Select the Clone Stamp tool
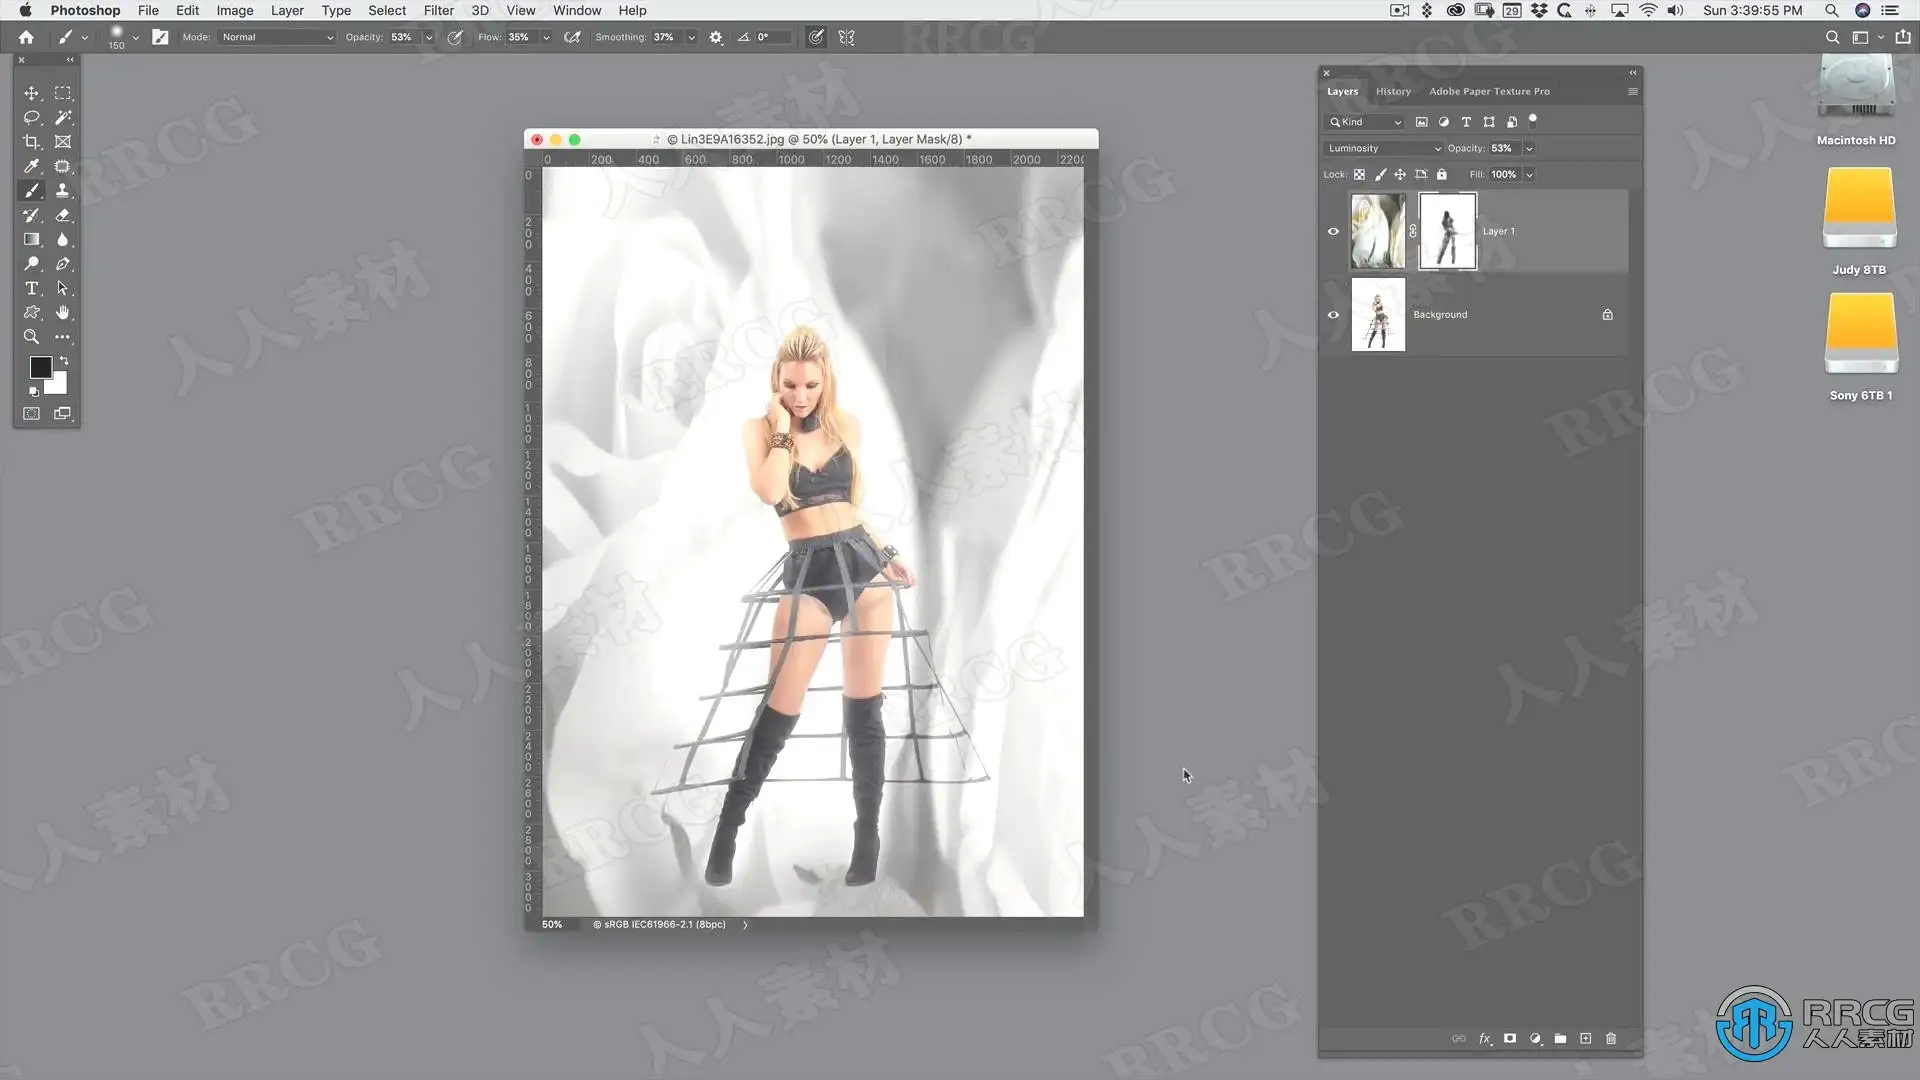 pos(63,190)
